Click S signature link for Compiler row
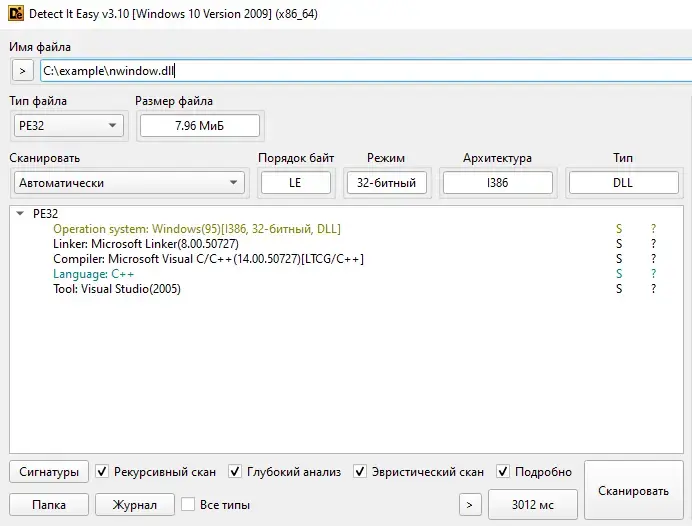The width and height of the screenshot is (692, 526). click(619, 259)
